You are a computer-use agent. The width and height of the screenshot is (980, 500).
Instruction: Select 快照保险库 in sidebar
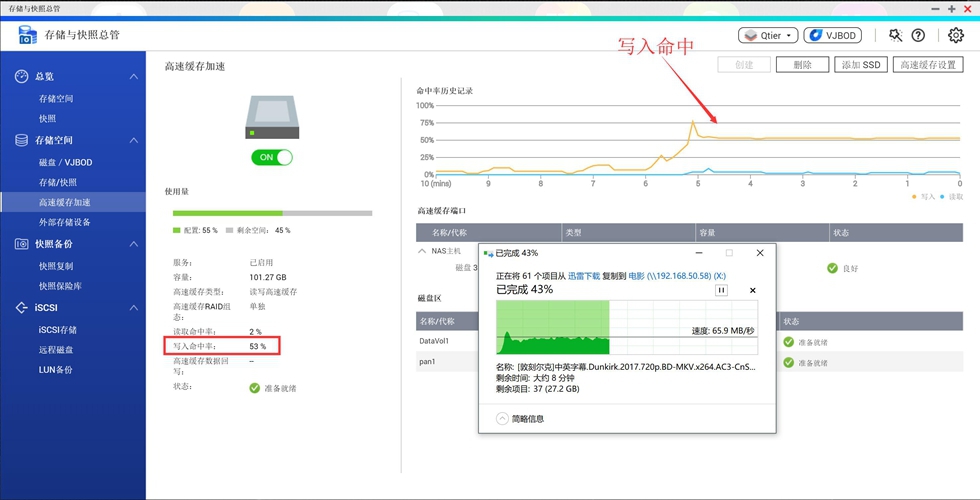tap(60, 286)
